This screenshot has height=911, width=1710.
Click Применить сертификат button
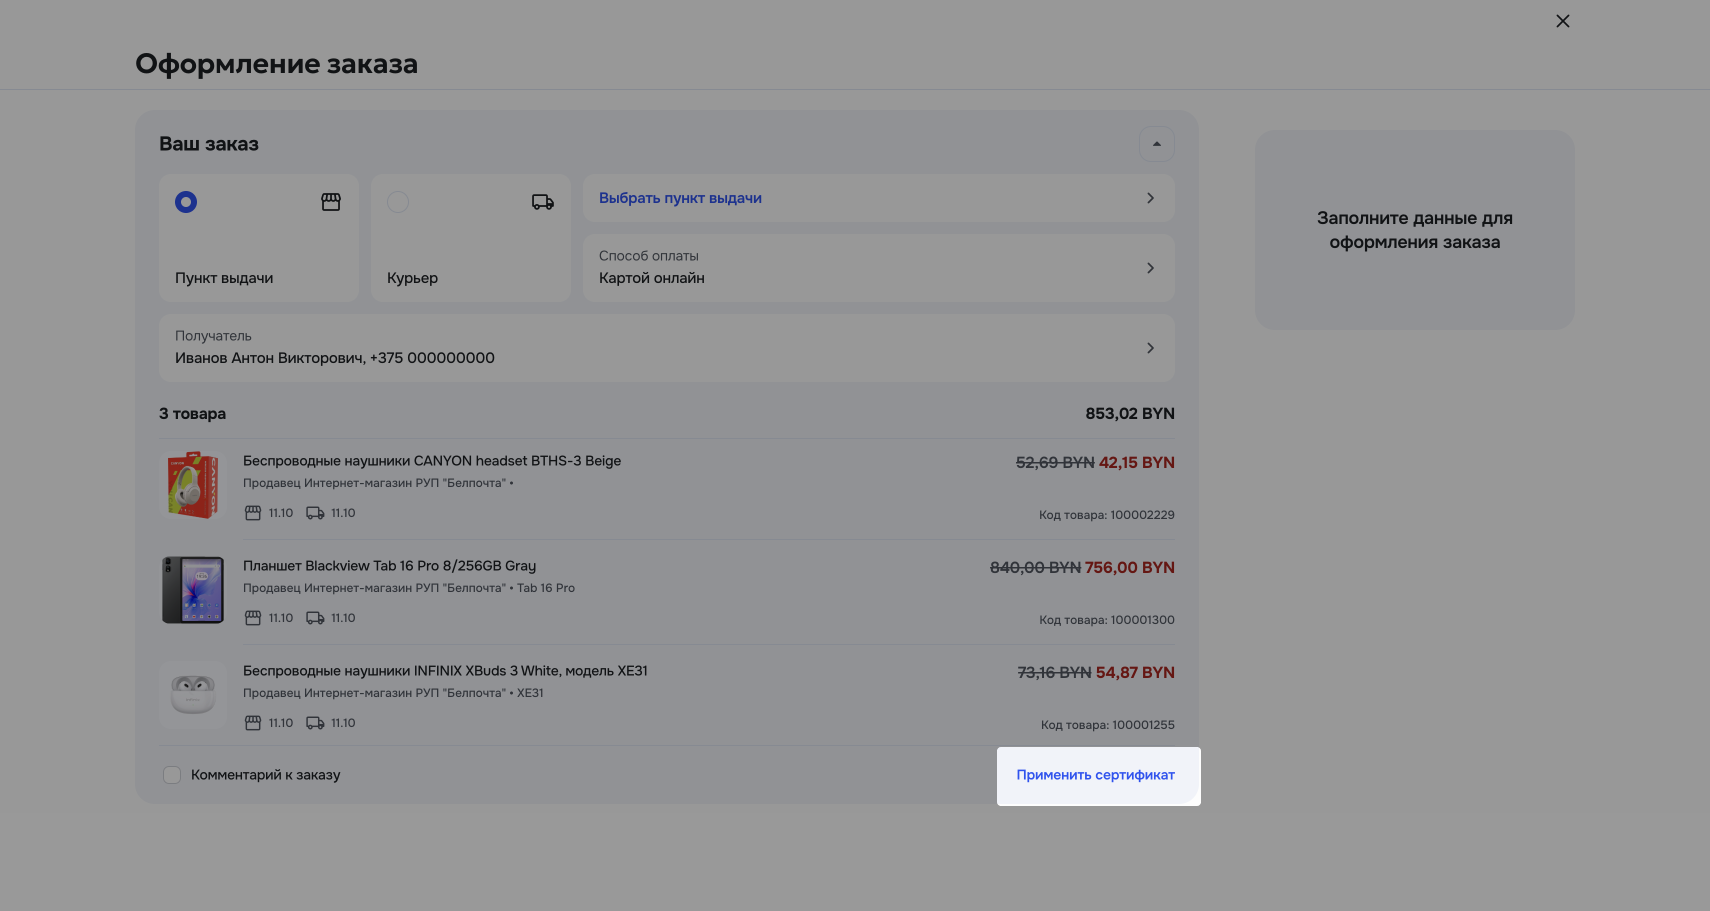pyautogui.click(x=1095, y=775)
